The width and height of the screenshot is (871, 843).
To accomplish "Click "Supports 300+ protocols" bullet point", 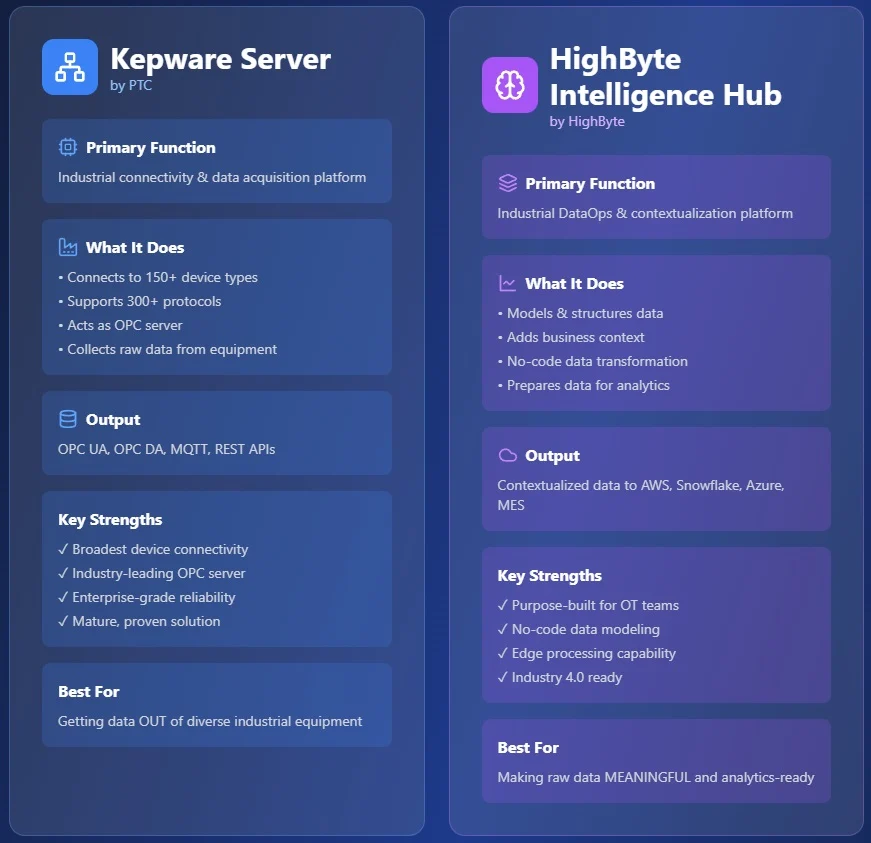I will coord(140,301).
